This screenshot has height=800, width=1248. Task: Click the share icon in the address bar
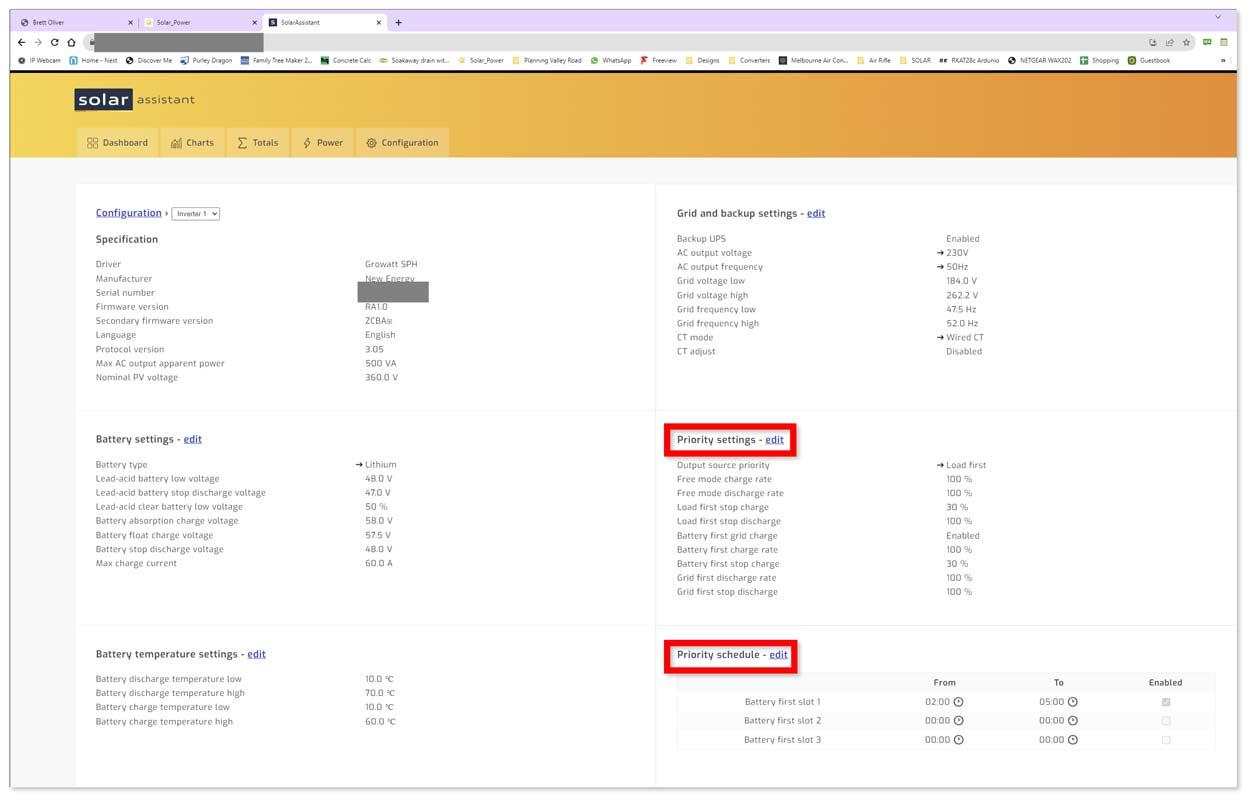[1169, 43]
